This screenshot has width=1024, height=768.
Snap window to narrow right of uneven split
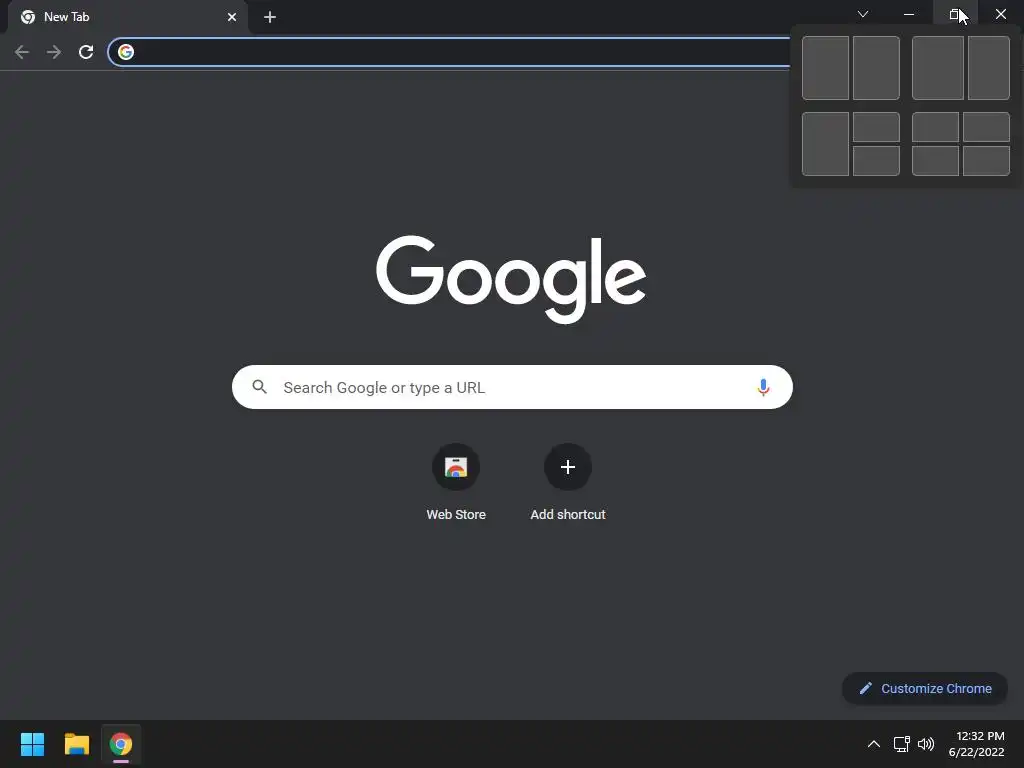(989, 68)
